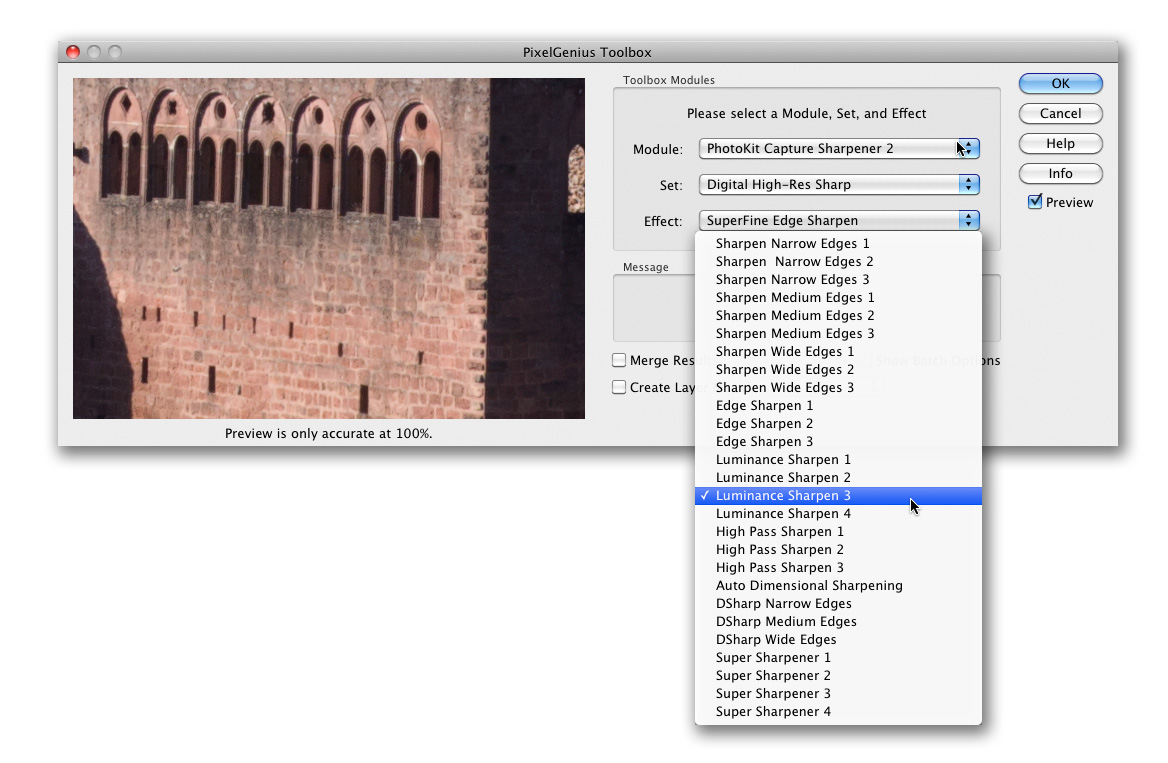1168x763 pixels.
Task: Click the OK button
Action: (1060, 83)
